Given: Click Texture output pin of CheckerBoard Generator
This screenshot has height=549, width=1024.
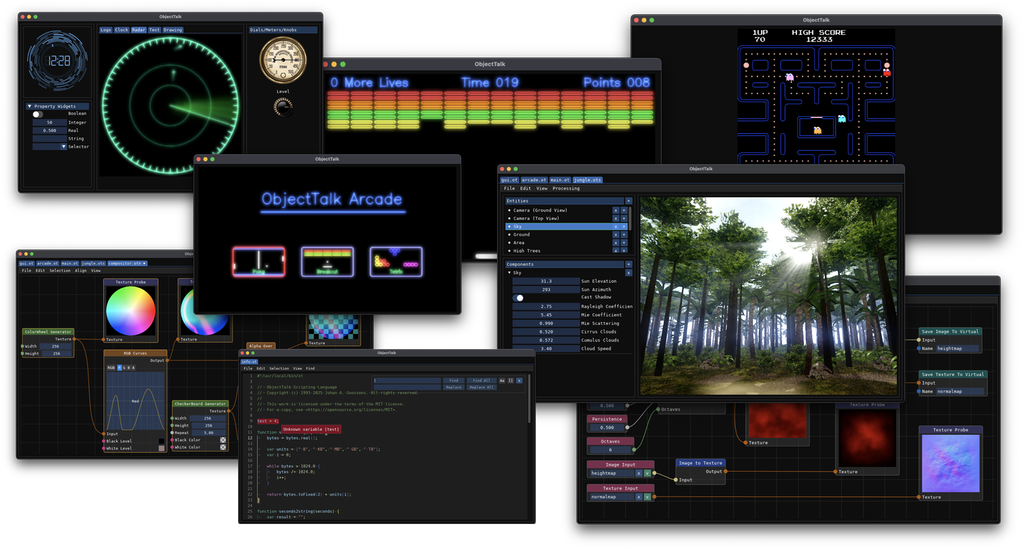Looking at the screenshot, I should pos(229,411).
